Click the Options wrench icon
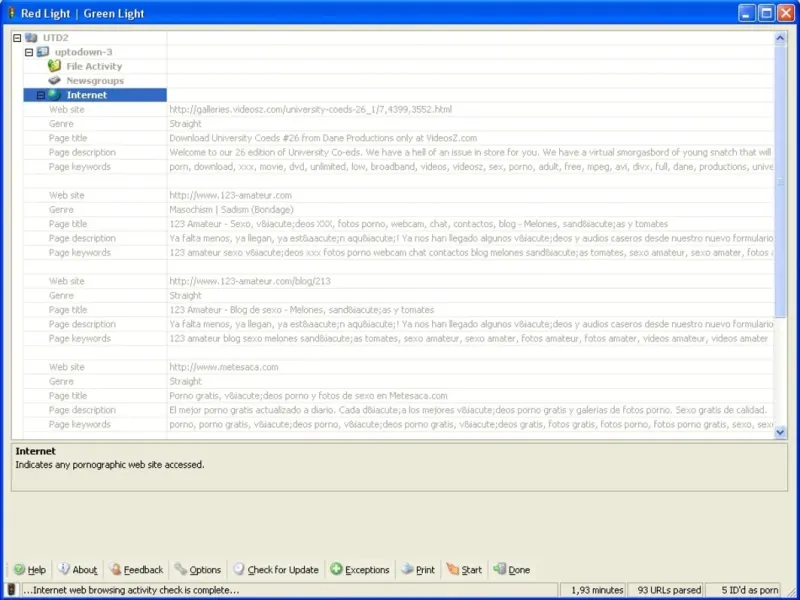This screenshot has width=800, height=600. coord(181,569)
